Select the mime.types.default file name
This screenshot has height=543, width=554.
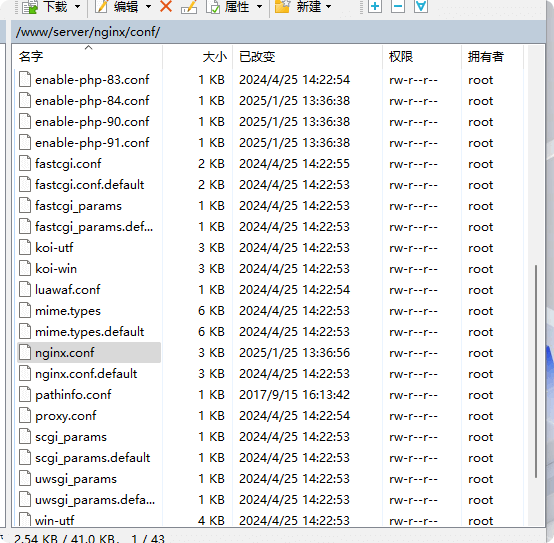pos(89,331)
